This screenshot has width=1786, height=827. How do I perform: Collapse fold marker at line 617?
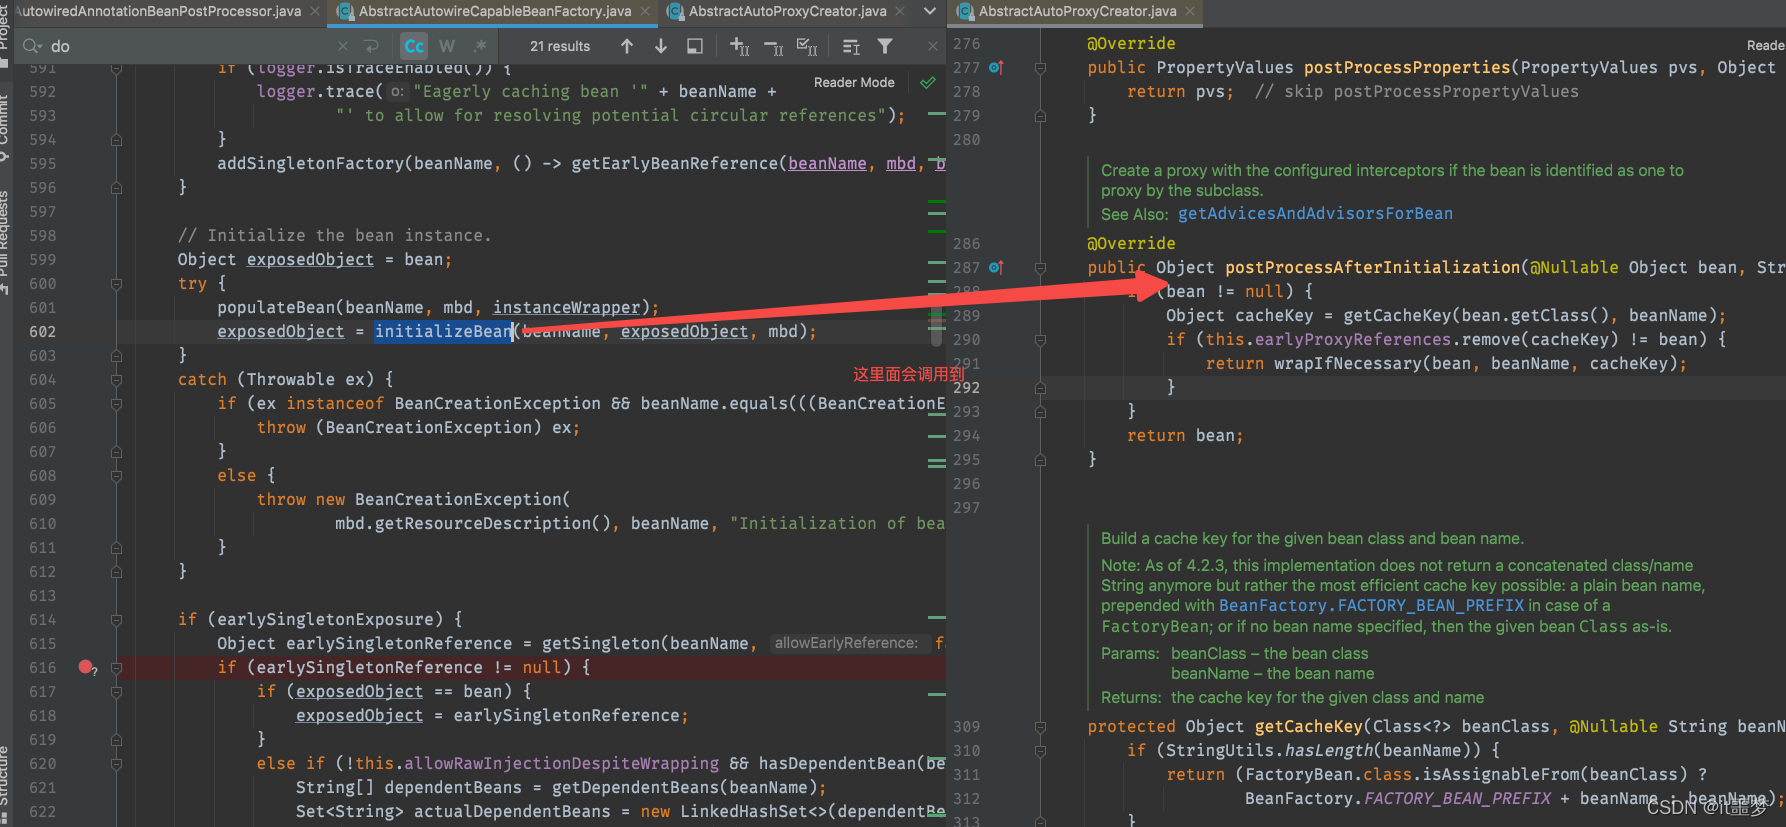[116, 691]
